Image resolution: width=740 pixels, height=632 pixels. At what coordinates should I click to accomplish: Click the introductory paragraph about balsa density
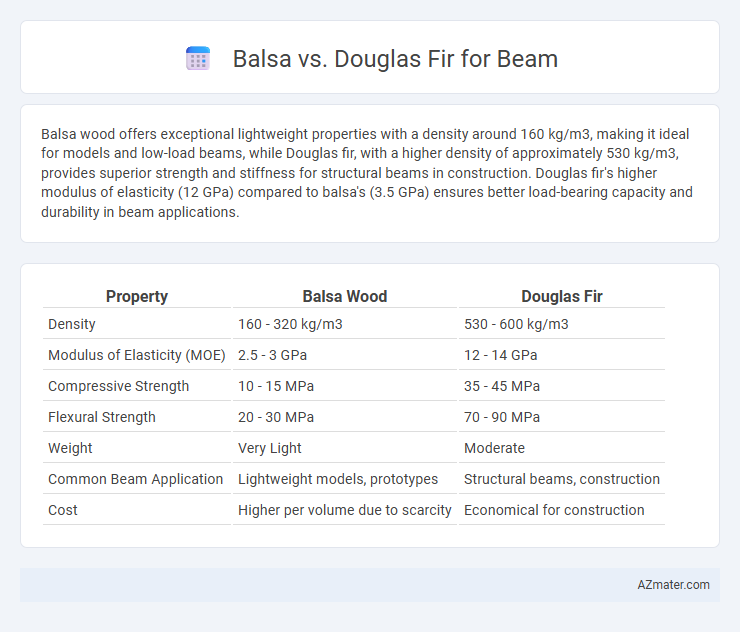pos(367,173)
